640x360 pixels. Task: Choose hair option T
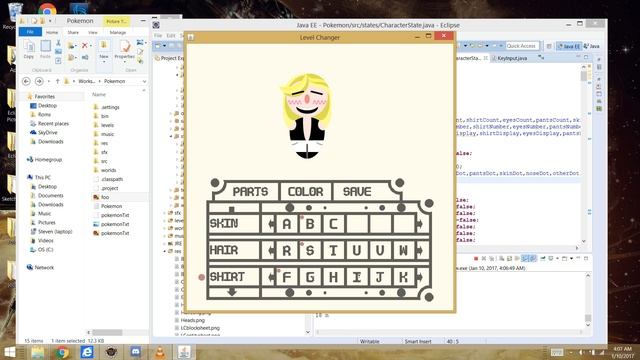coord(333,250)
